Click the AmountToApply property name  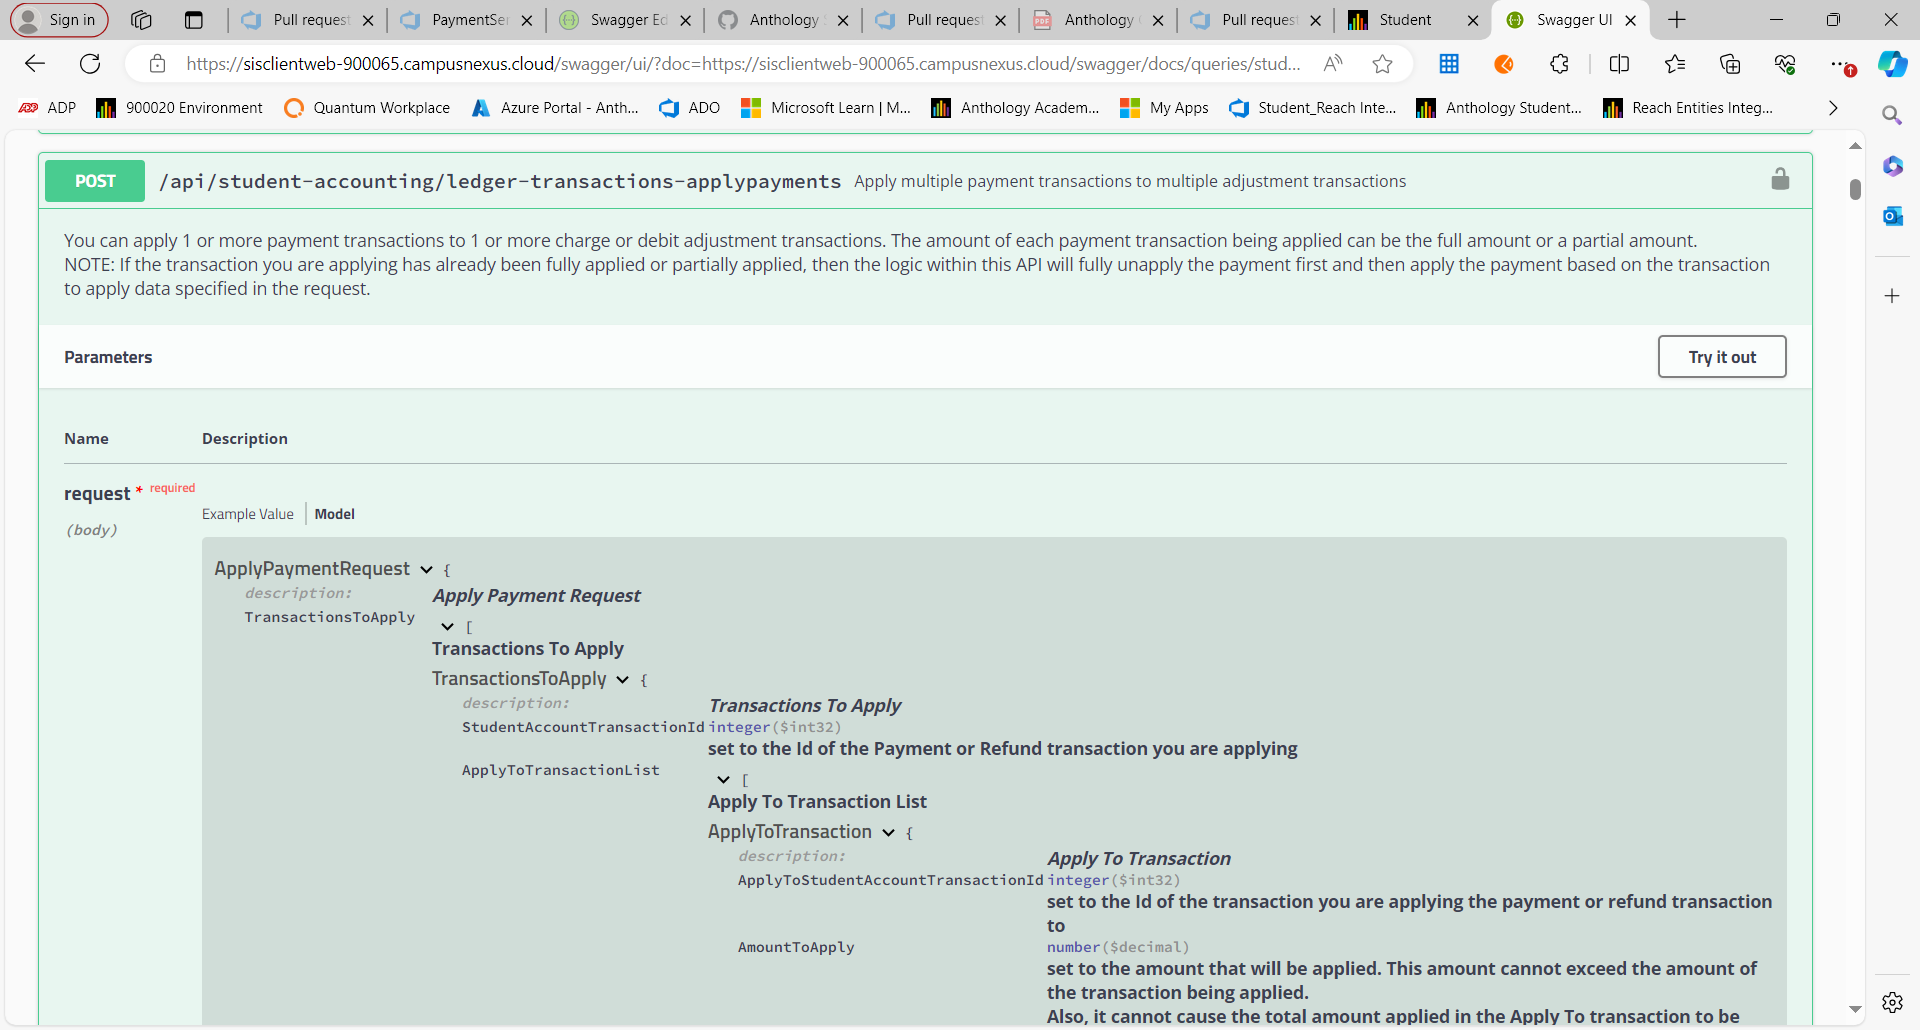click(796, 947)
